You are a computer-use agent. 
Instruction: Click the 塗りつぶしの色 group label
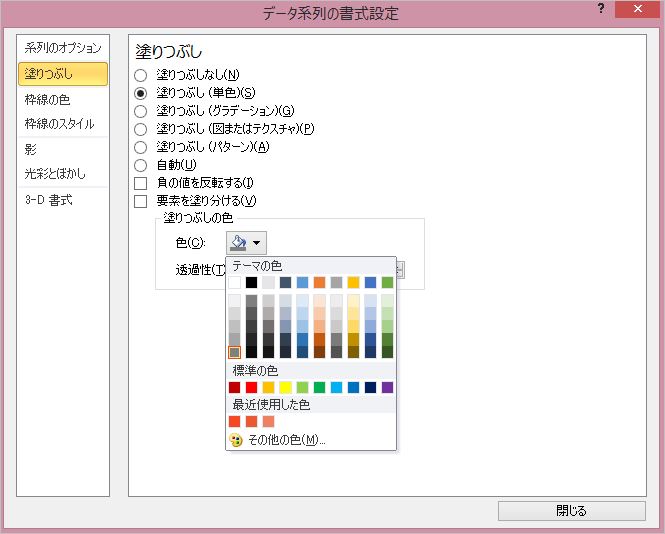(198, 218)
